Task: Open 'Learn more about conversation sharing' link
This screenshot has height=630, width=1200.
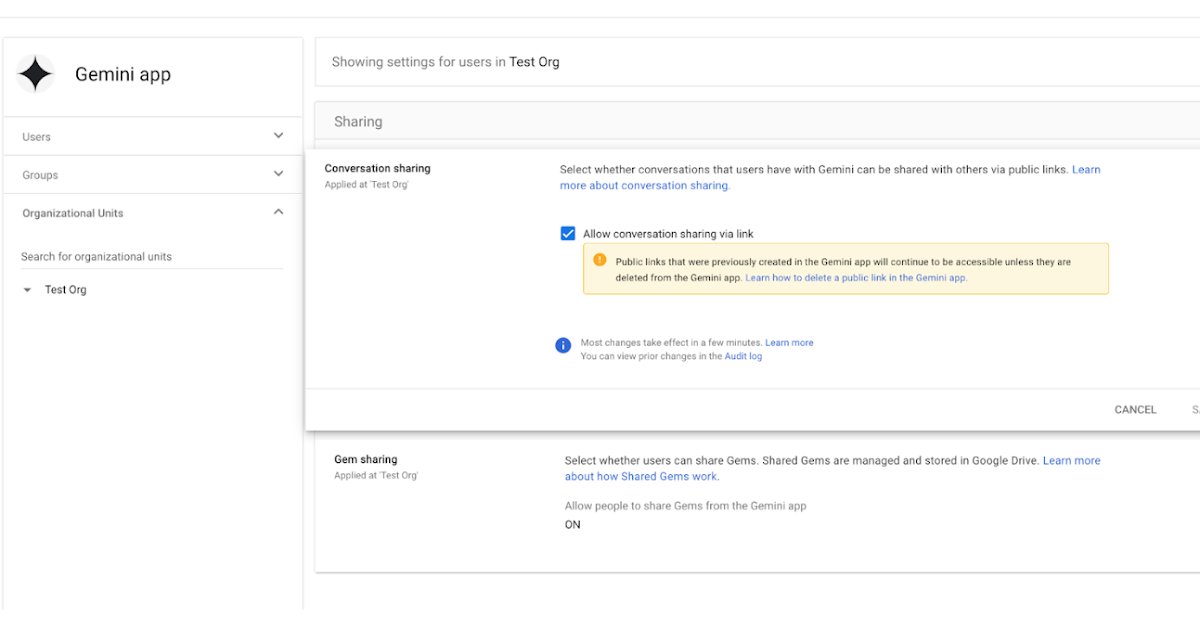Action: 643,185
